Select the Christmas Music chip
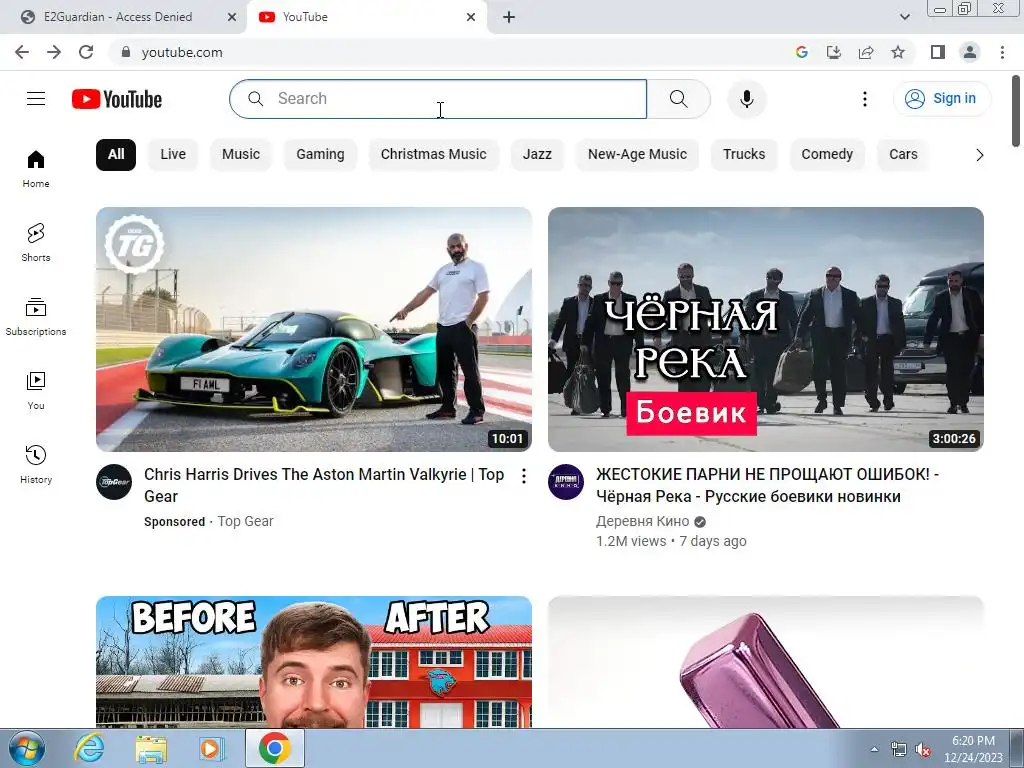The width and height of the screenshot is (1024, 768). [434, 155]
